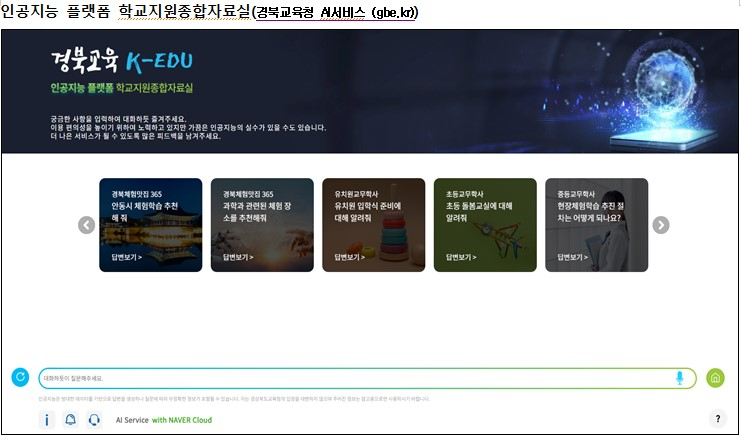This screenshot has width=741, height=439.
Task: Click '답변보기 >' on the elementary care card
Action: tap(461, 257)
